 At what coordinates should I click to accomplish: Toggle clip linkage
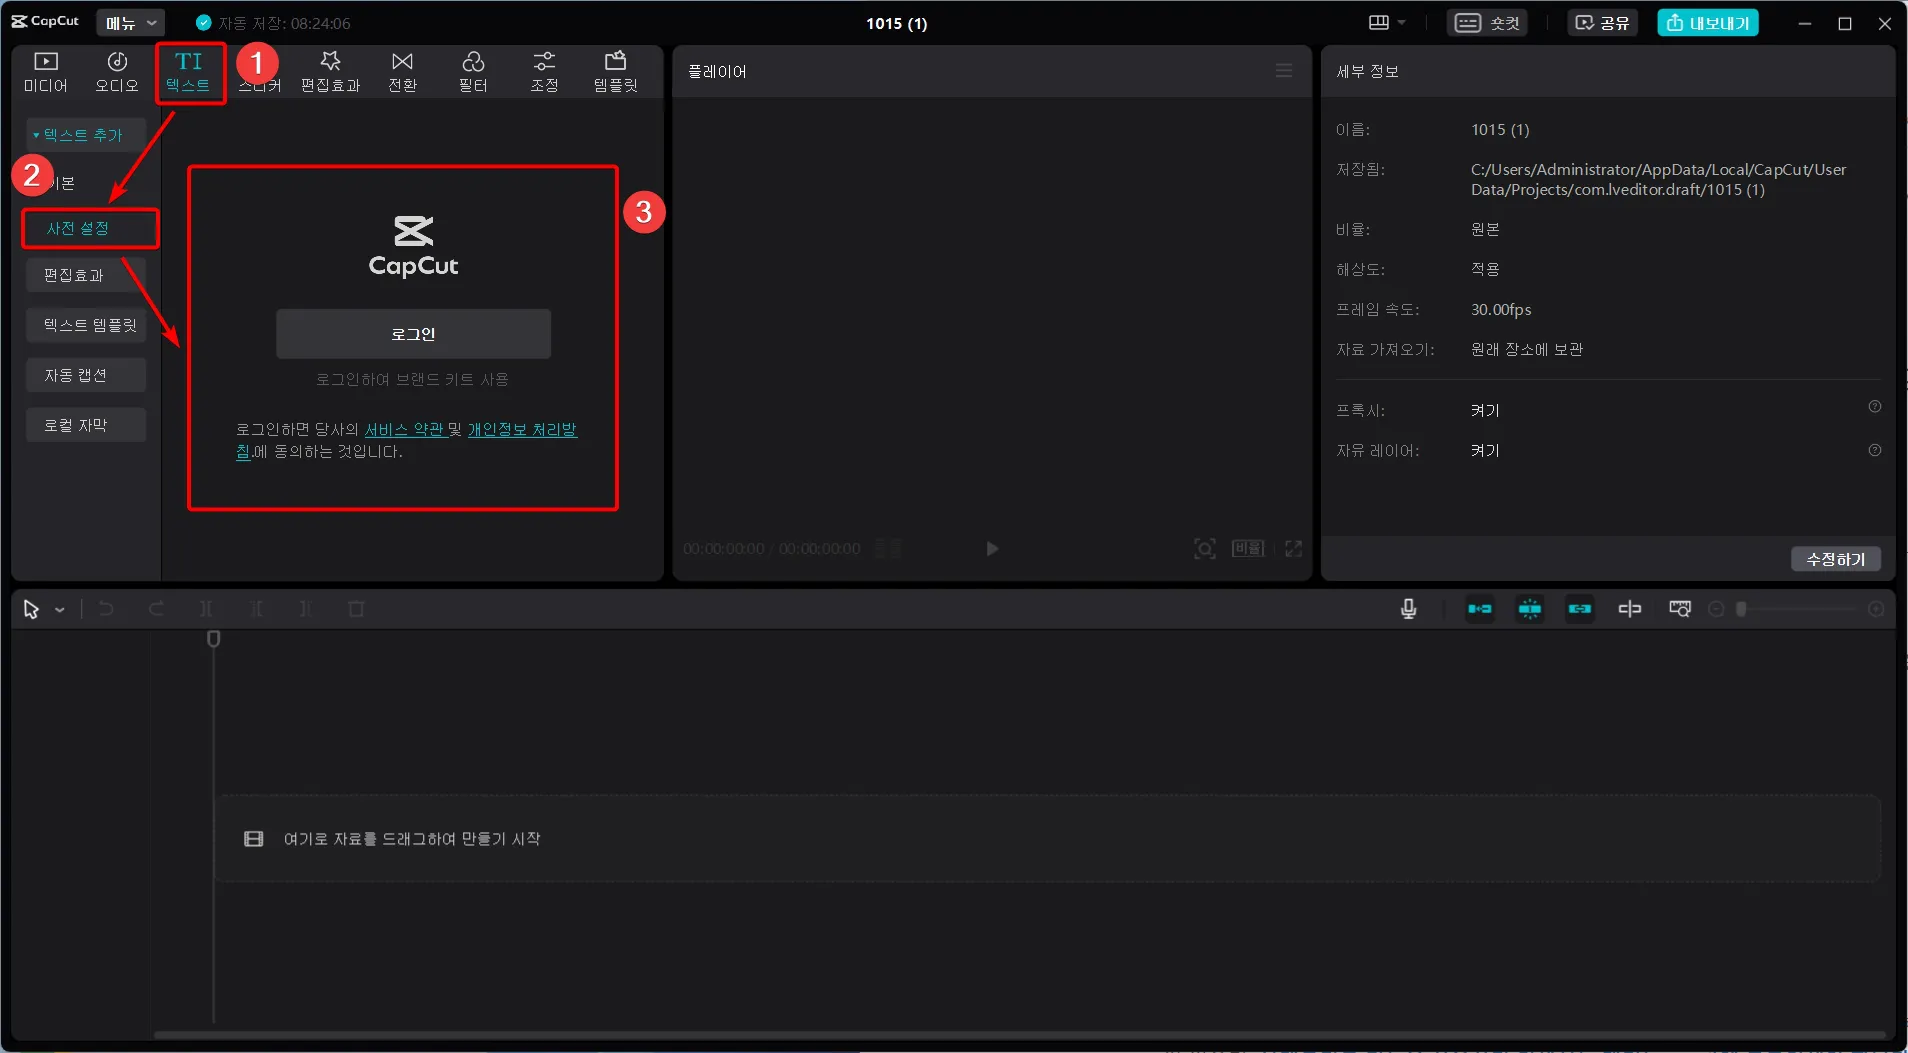[x=1580, y=609]
